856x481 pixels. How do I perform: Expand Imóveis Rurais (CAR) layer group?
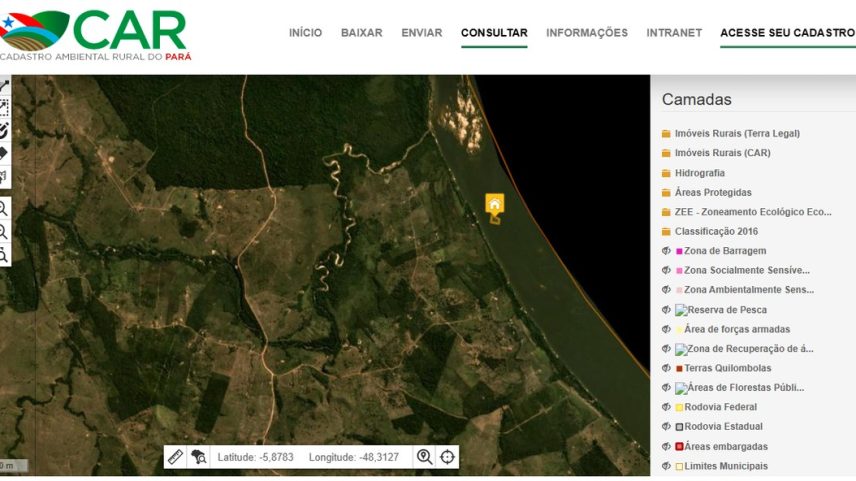[722, 153]
